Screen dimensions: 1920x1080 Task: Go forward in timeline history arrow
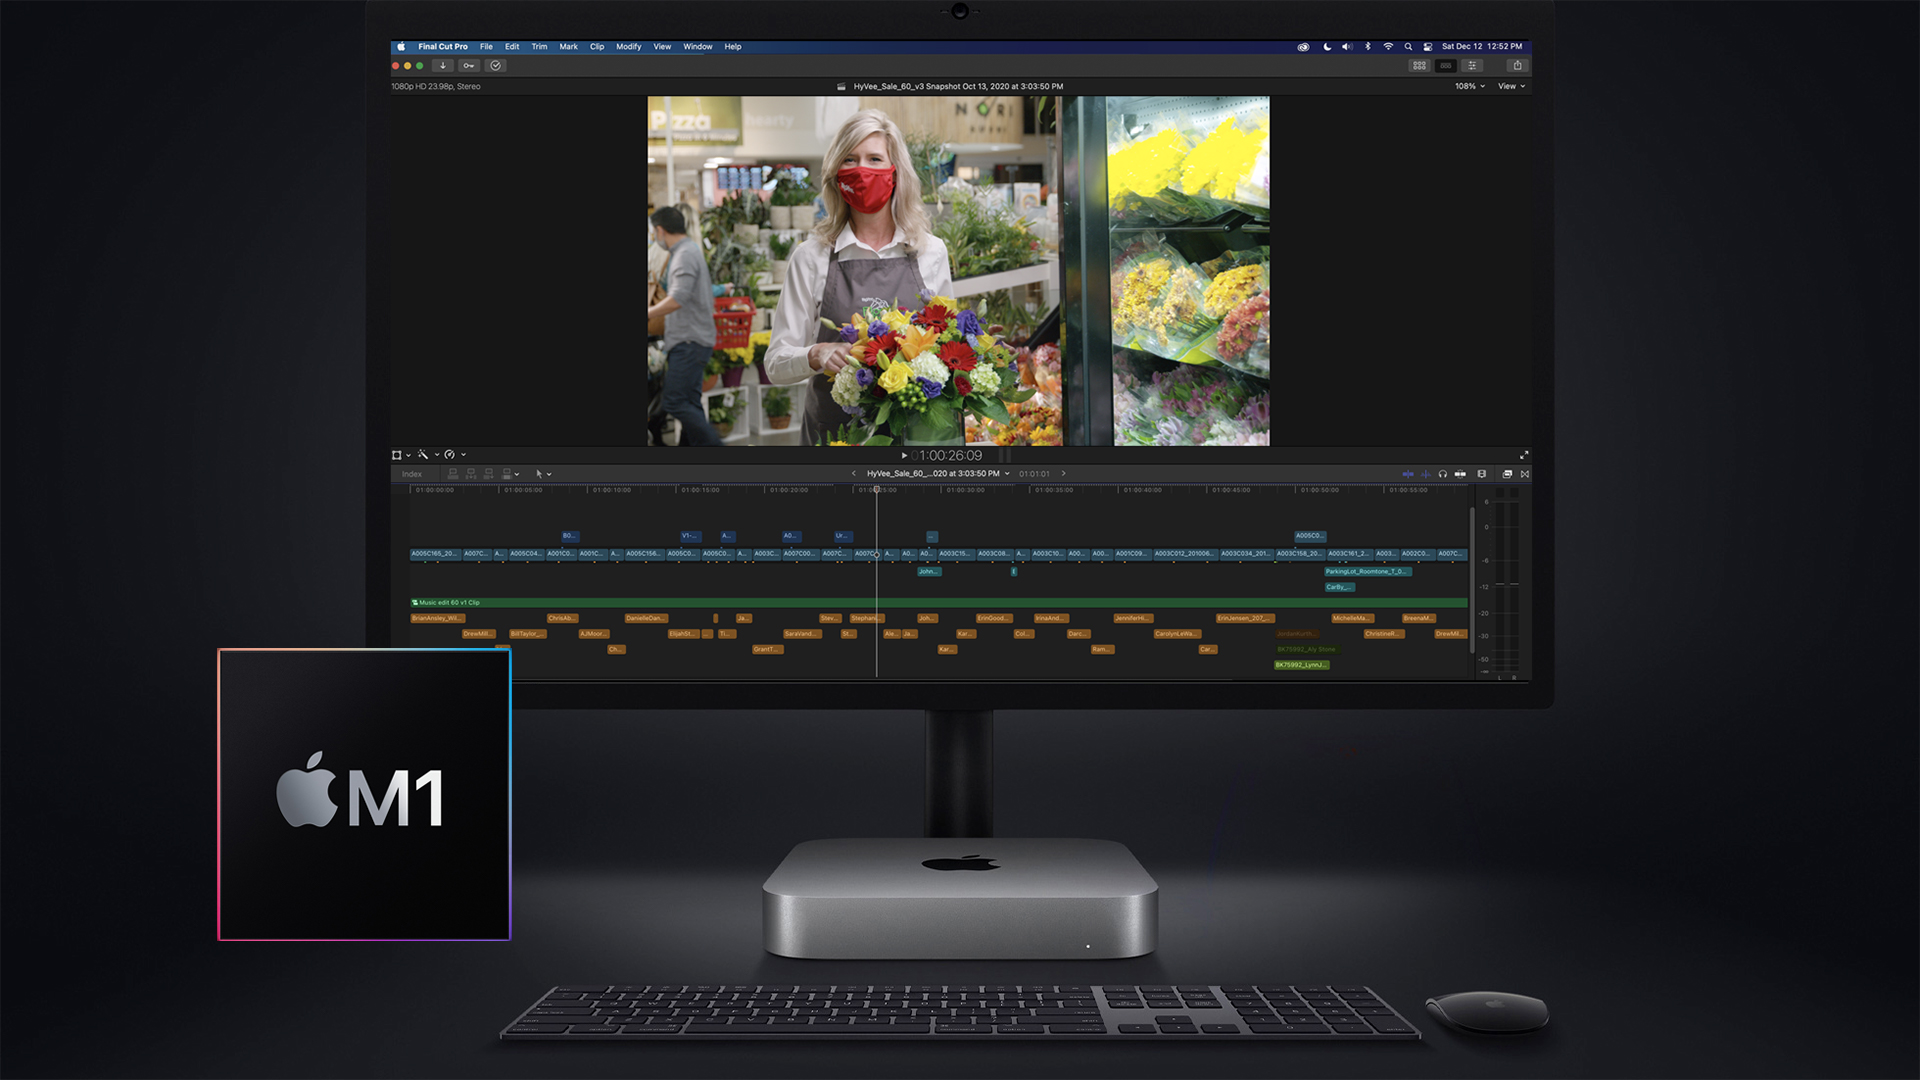(x=1063, y=474)
